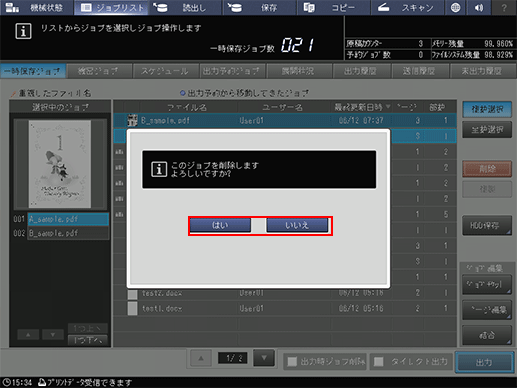Select the test2.docx job row
The width and height of the screenshot is (517, 388).
(x=285, y=293)
